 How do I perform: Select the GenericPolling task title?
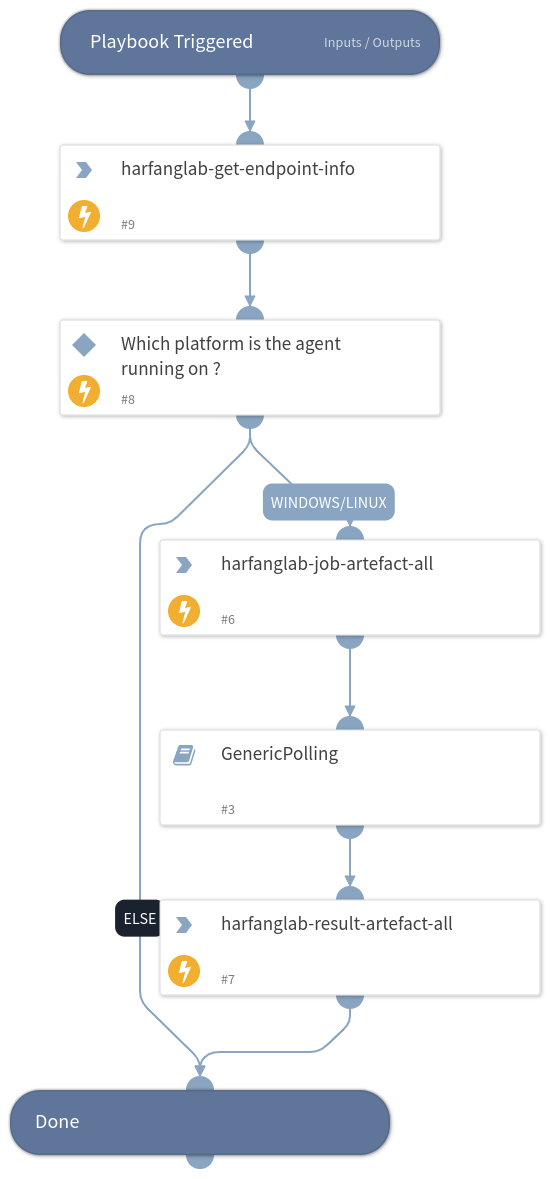pos(279,753)
